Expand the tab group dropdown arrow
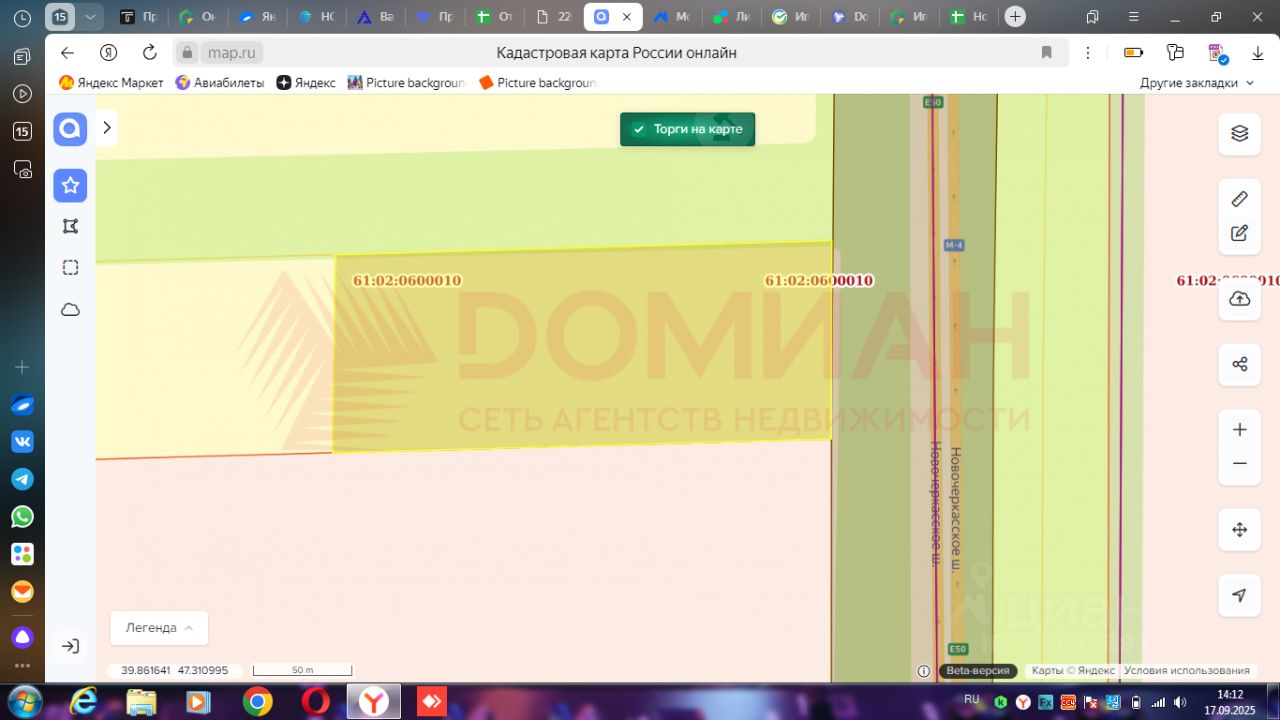The height and width of the screenshot is (720, 1280). (x=91, y=17)
